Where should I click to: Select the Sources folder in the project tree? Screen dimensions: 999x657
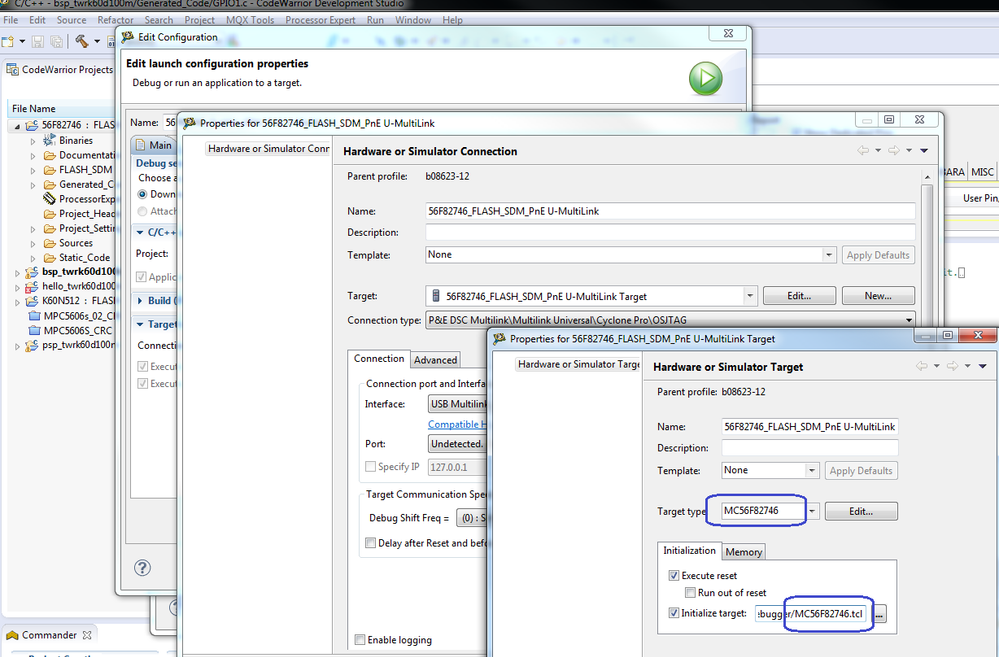(76, 243)
